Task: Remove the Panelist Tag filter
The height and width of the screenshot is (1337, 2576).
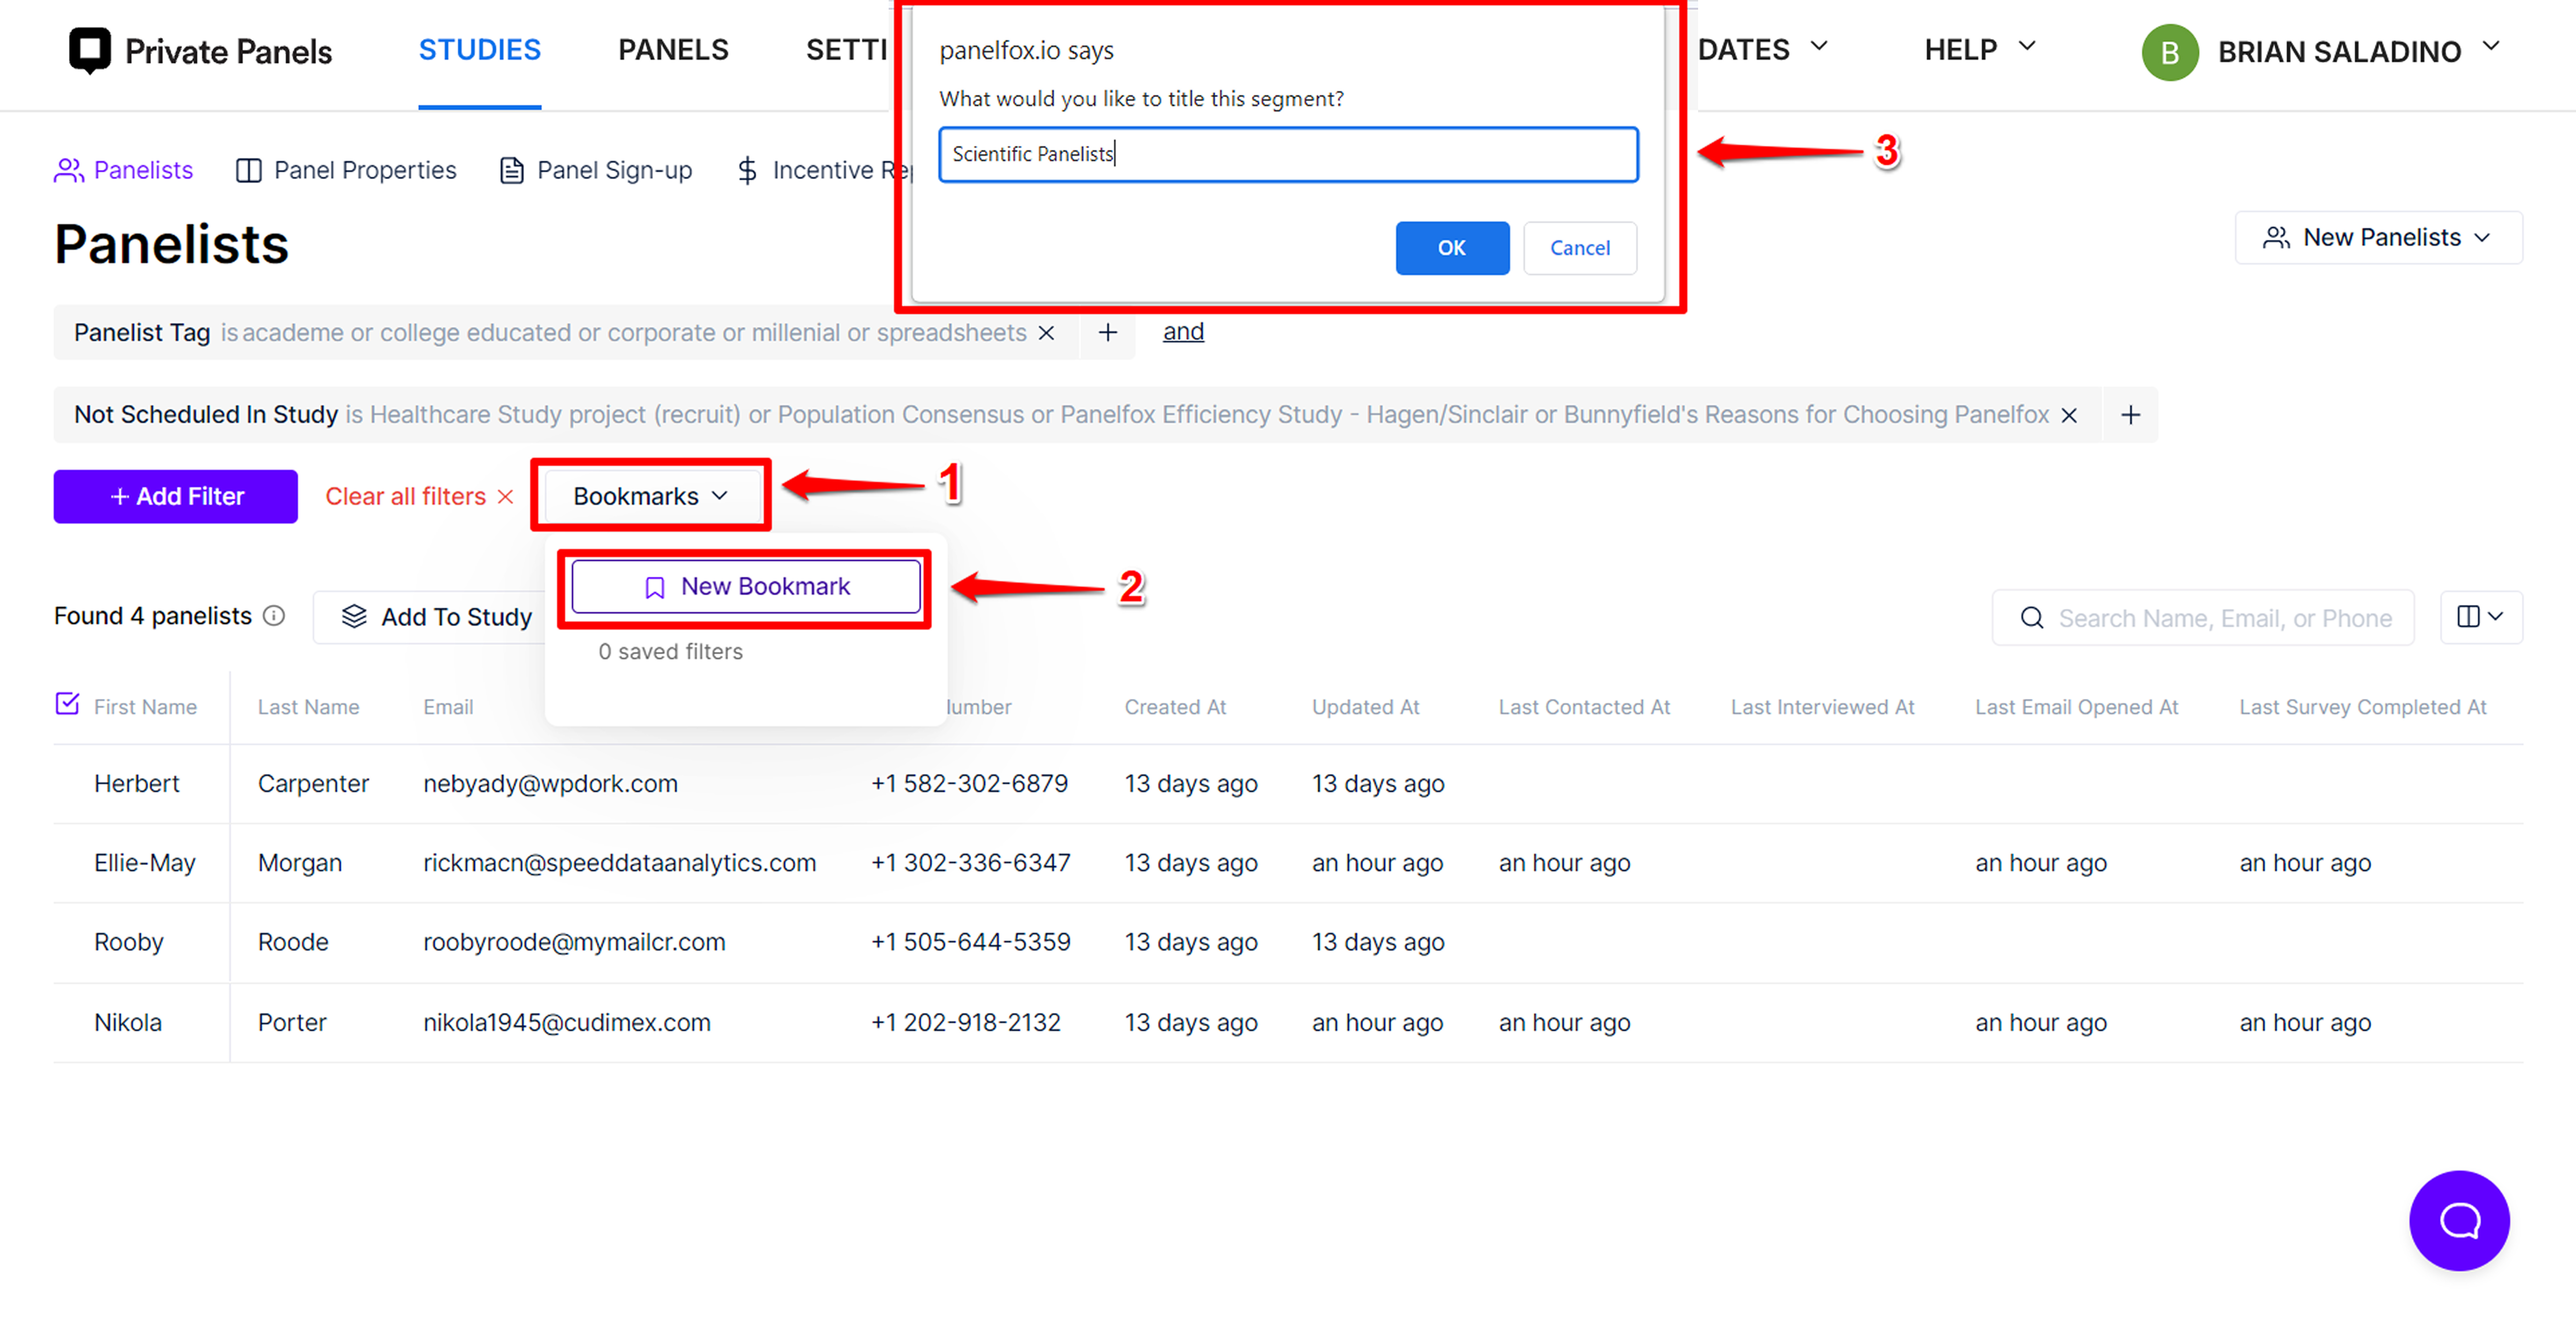Action: point(1046,333)
